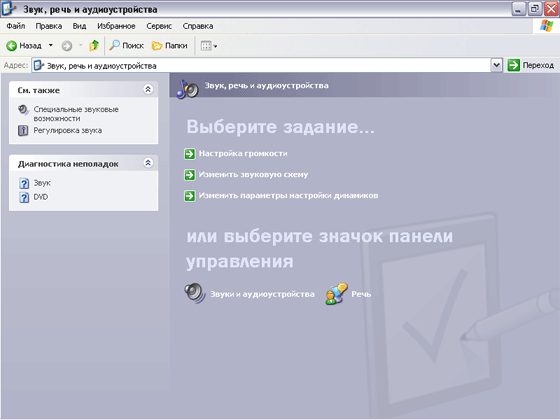Click the title bar window icon

(9, 9)
